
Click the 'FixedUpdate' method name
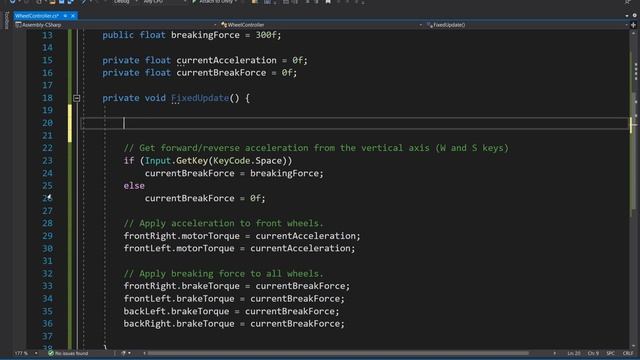[200, 98]
